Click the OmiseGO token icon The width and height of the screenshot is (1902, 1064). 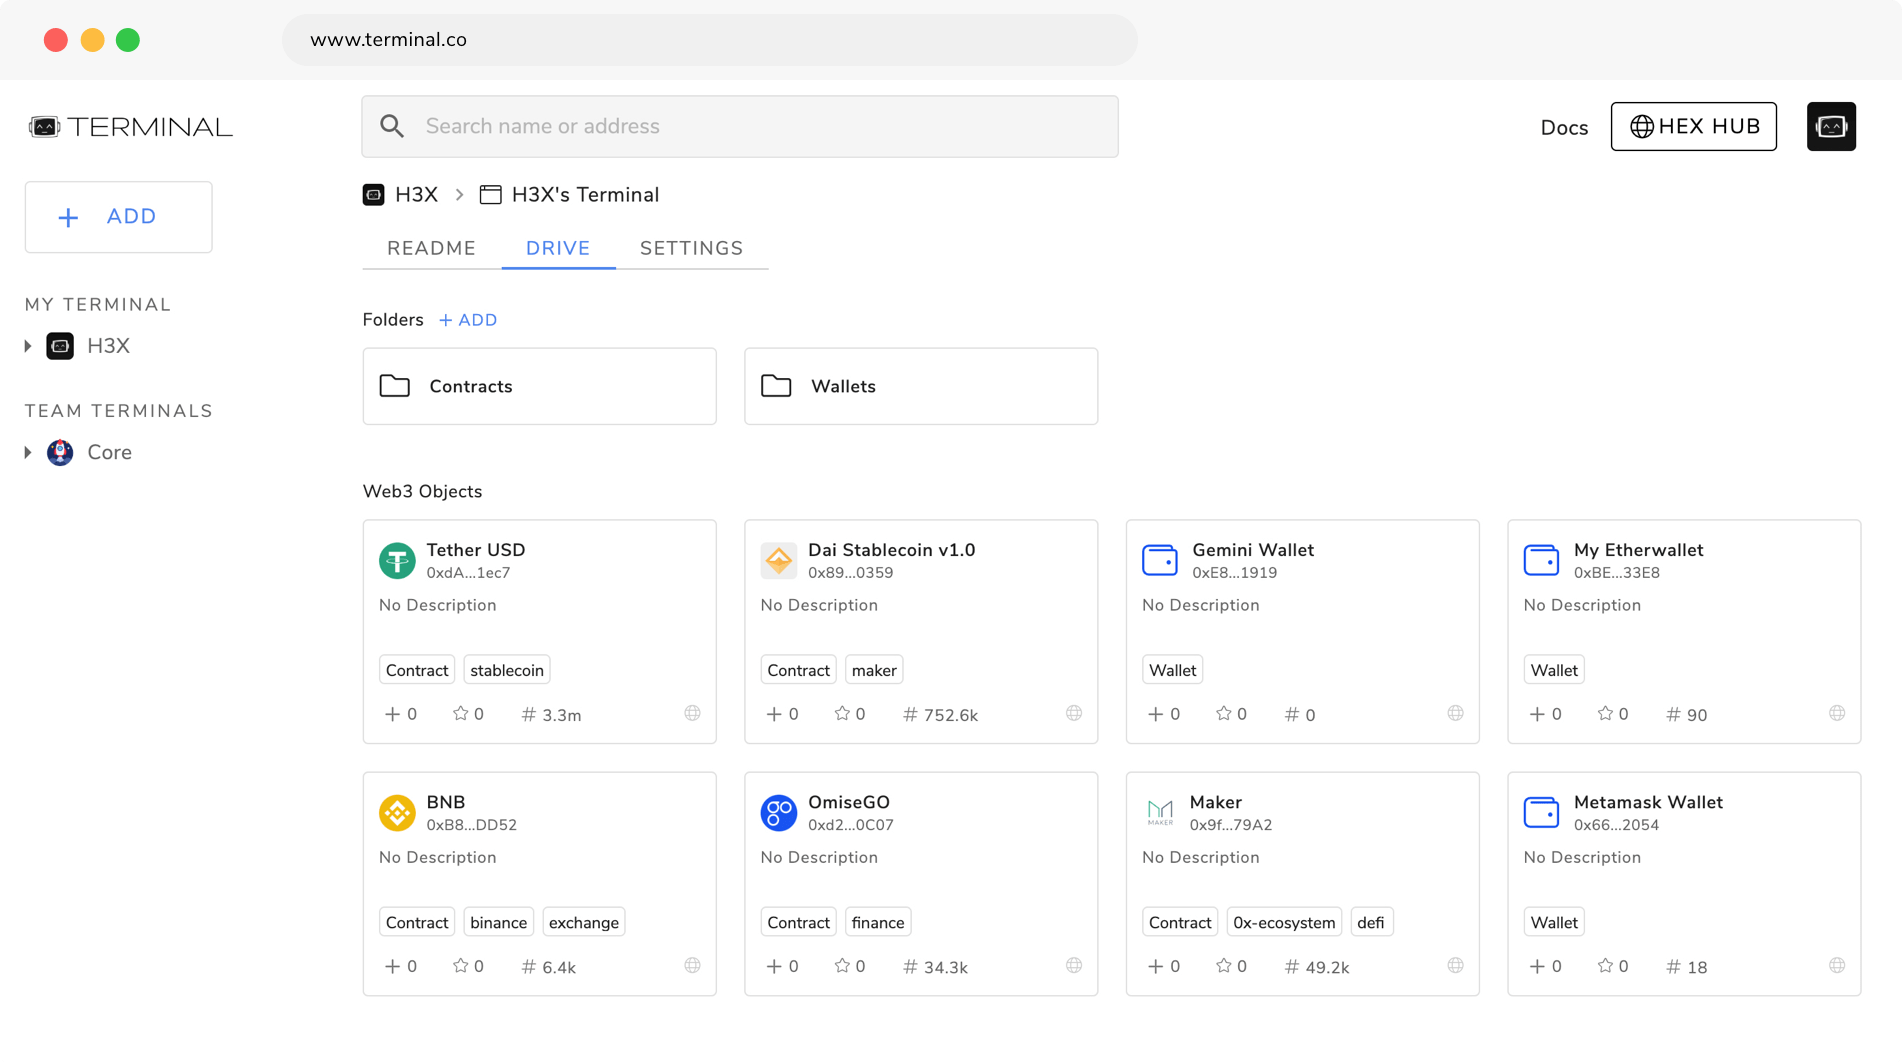point(778,812)
